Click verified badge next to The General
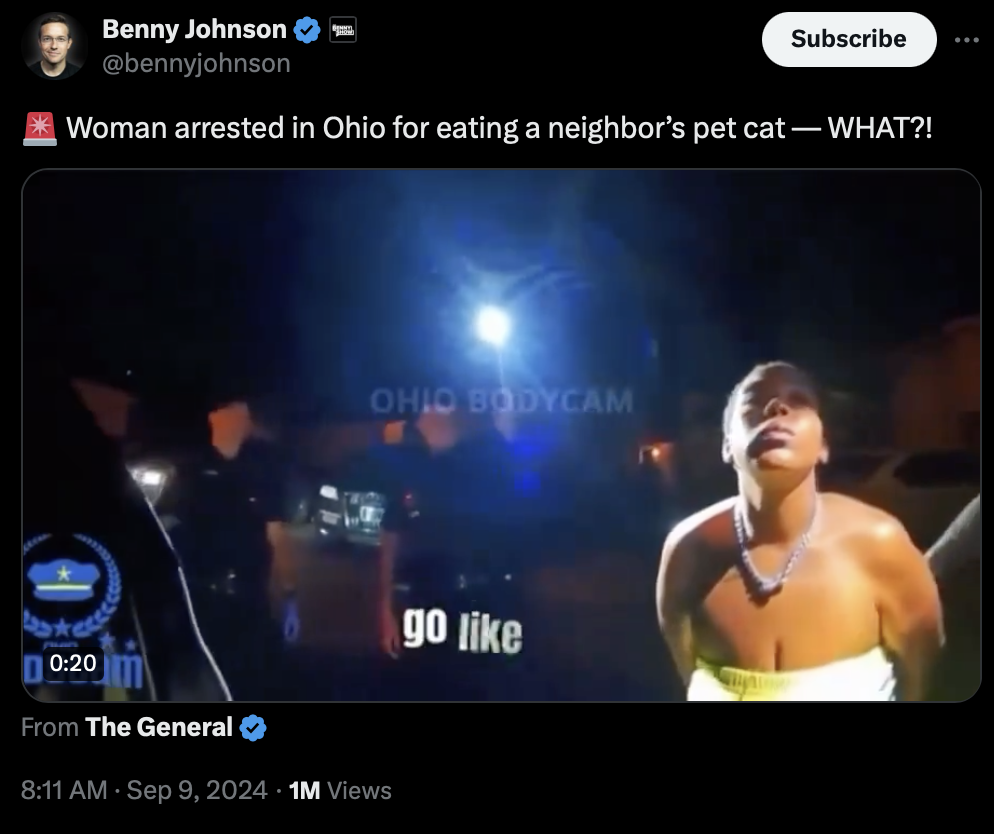 coord(253,728)
